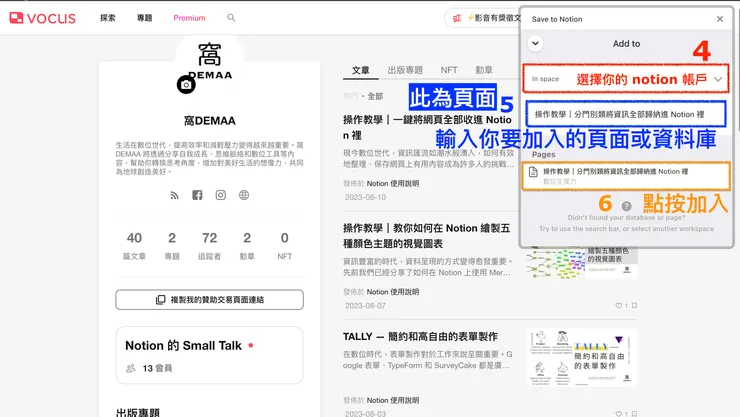Click the 40 篇文章 count

coord(134,245)
